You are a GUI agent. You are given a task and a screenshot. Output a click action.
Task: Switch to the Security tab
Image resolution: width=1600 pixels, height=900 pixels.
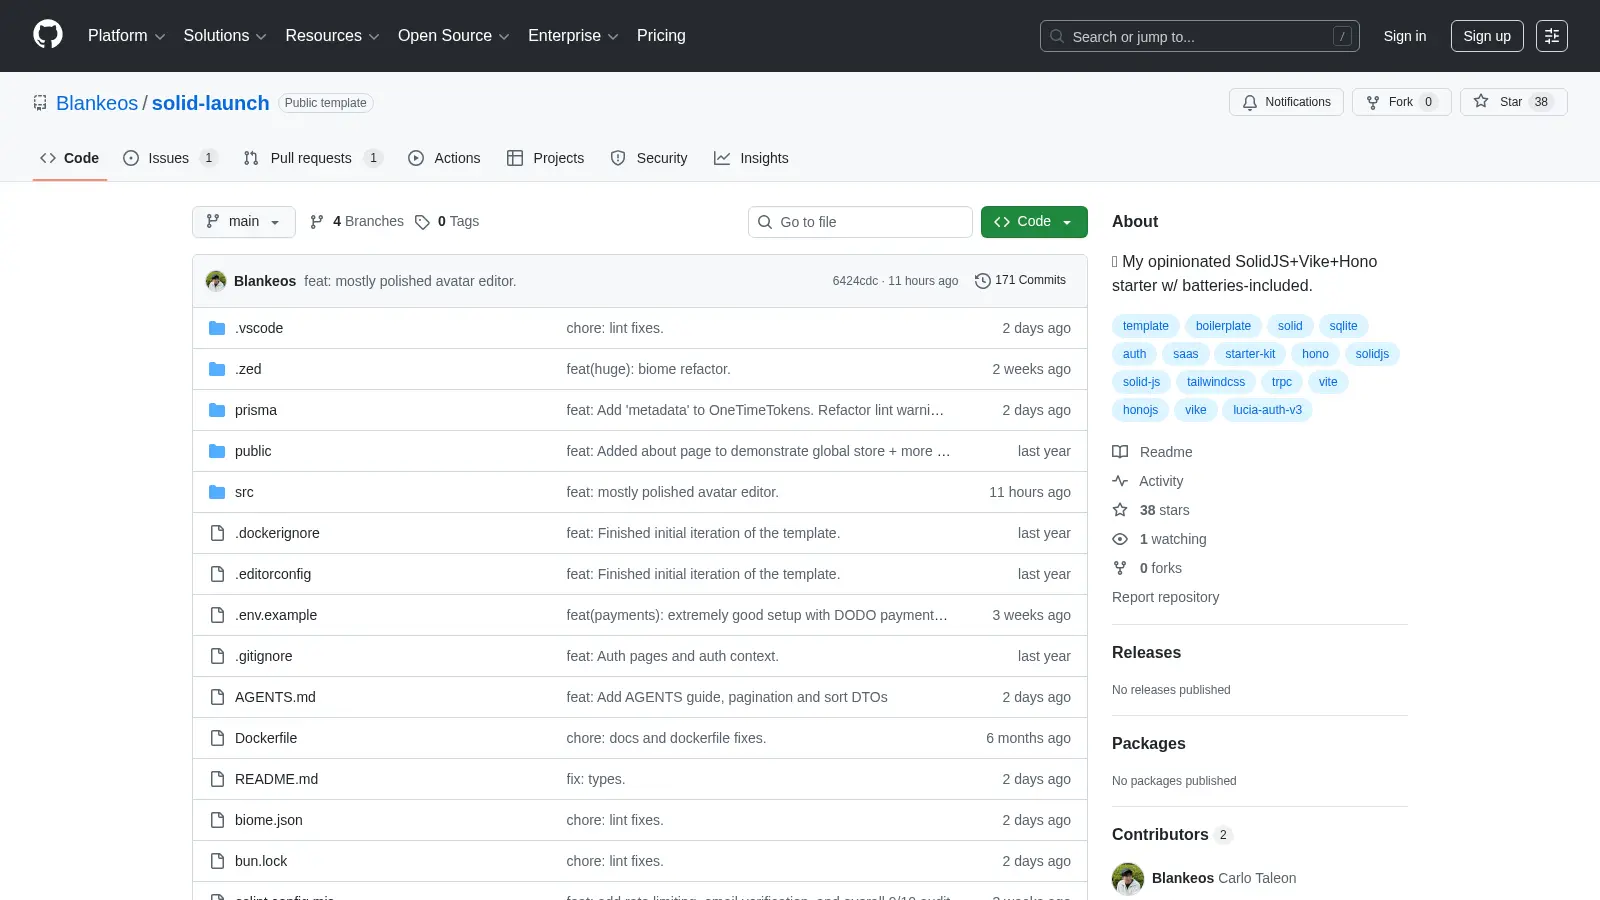649,158
